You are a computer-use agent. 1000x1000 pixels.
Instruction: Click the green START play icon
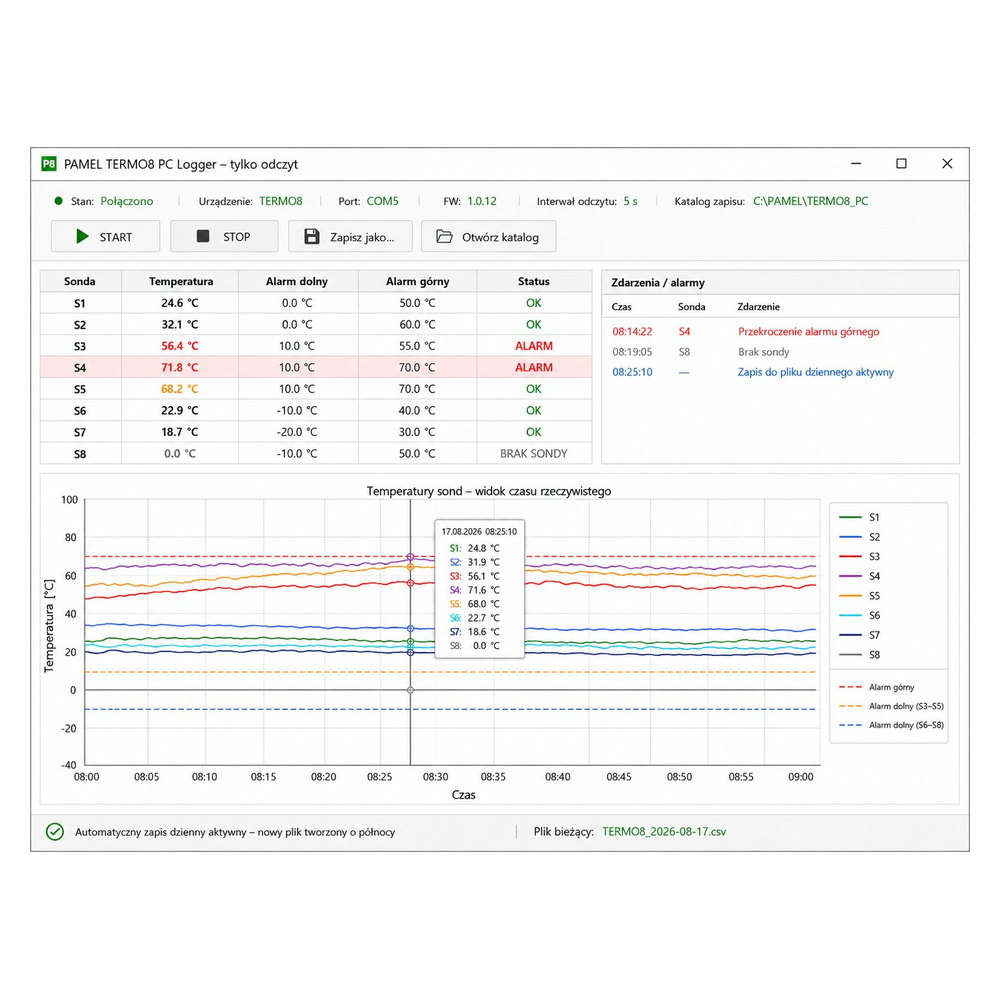pos(82,237)
